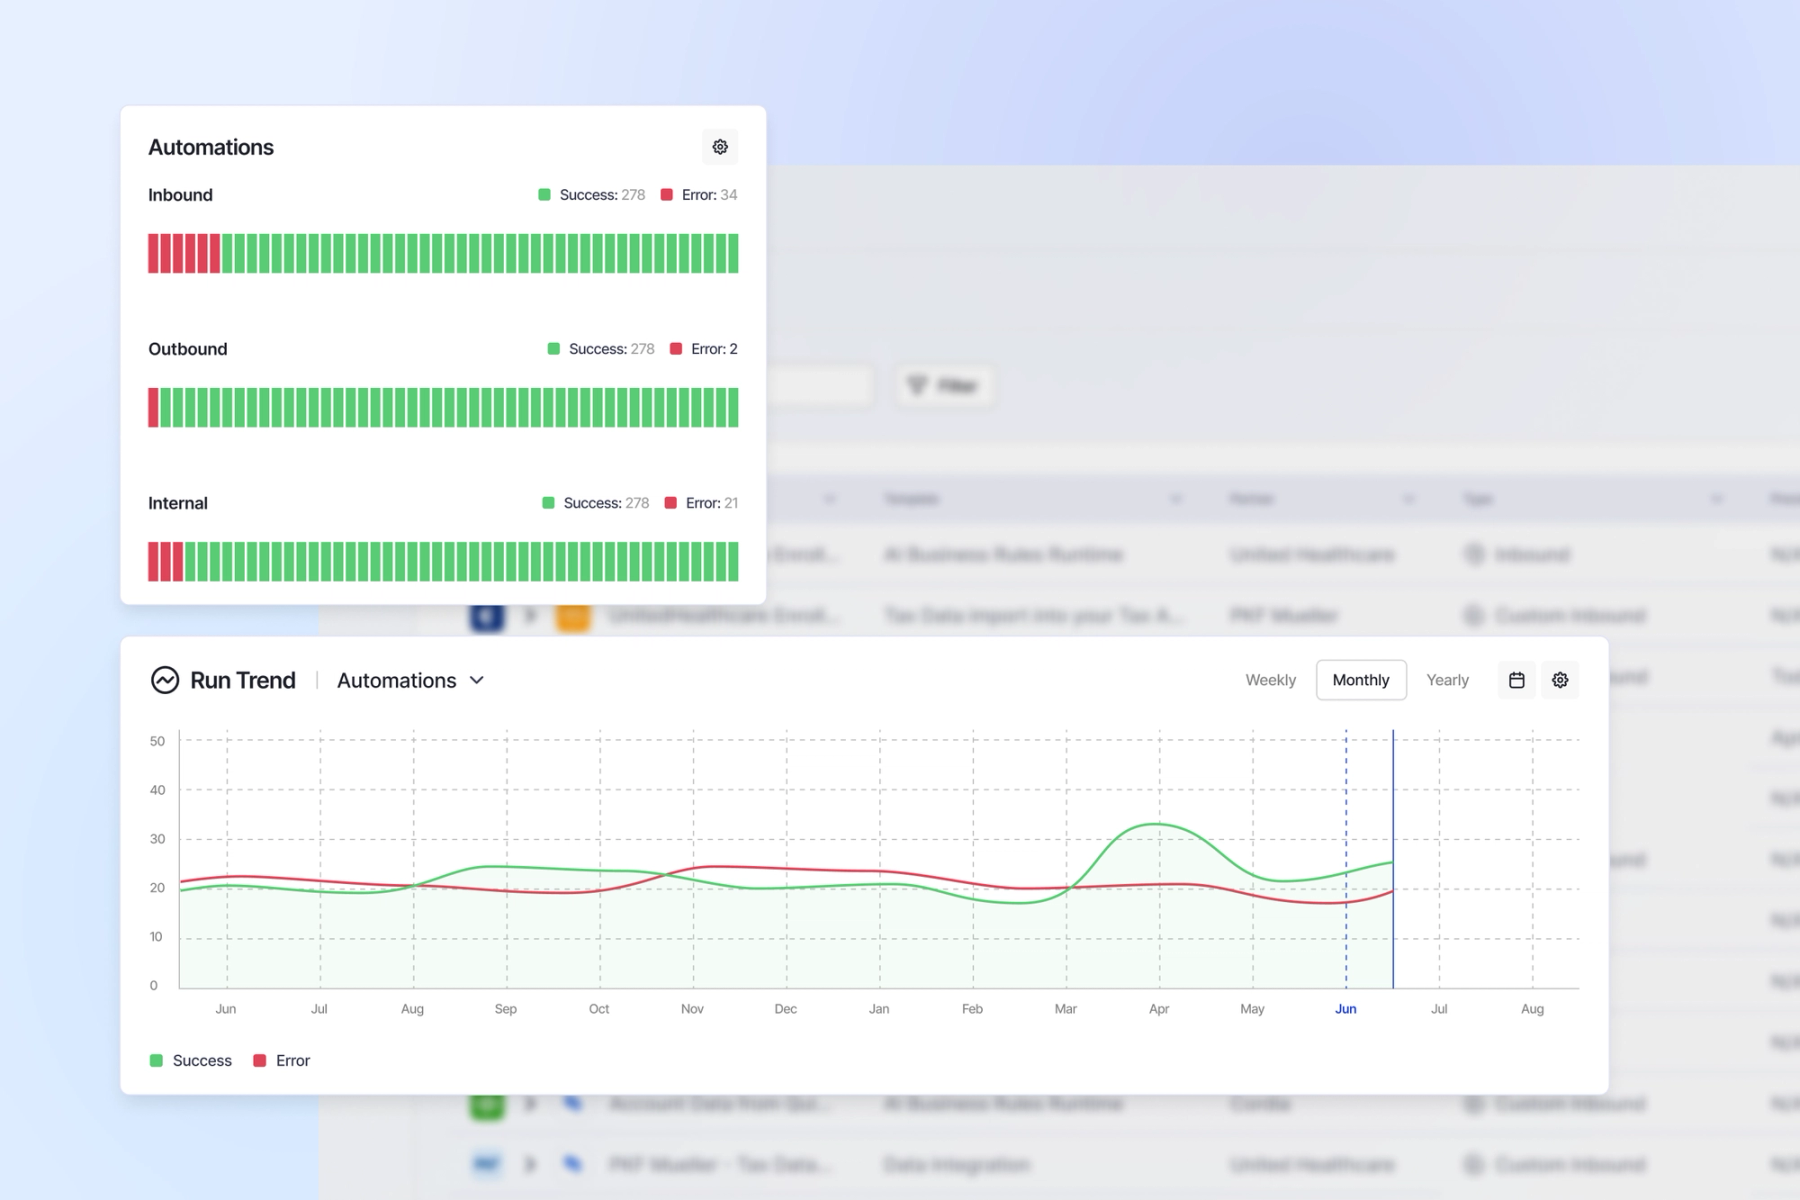Toggle the Success series in the chart legend
This screenshot has height=1200, width=1800.
coord(190,1061)
